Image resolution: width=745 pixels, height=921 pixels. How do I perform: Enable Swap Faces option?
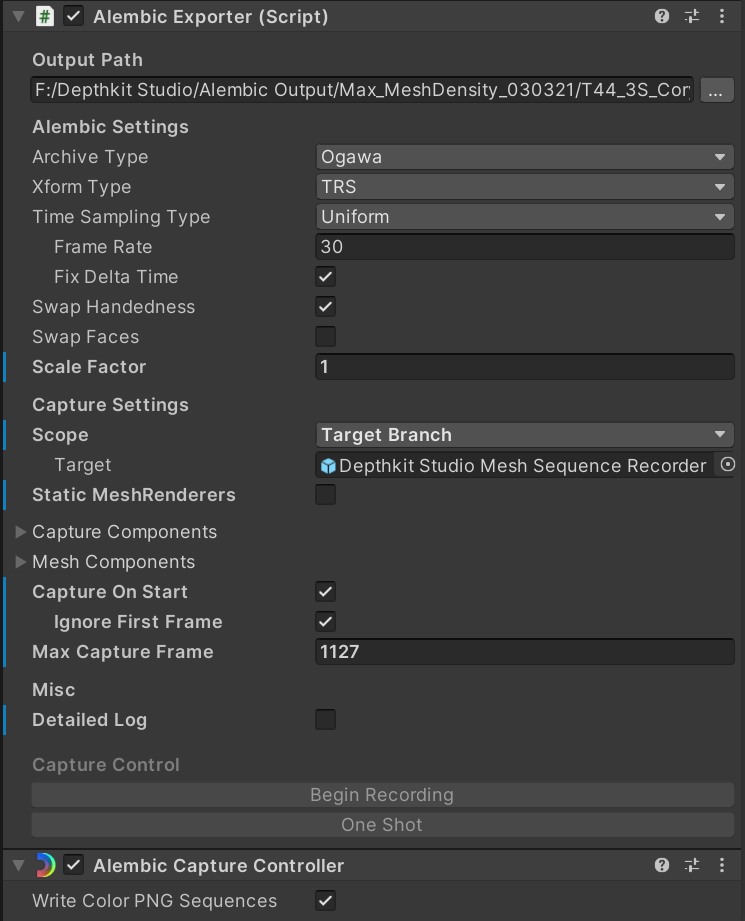point(325,337)
